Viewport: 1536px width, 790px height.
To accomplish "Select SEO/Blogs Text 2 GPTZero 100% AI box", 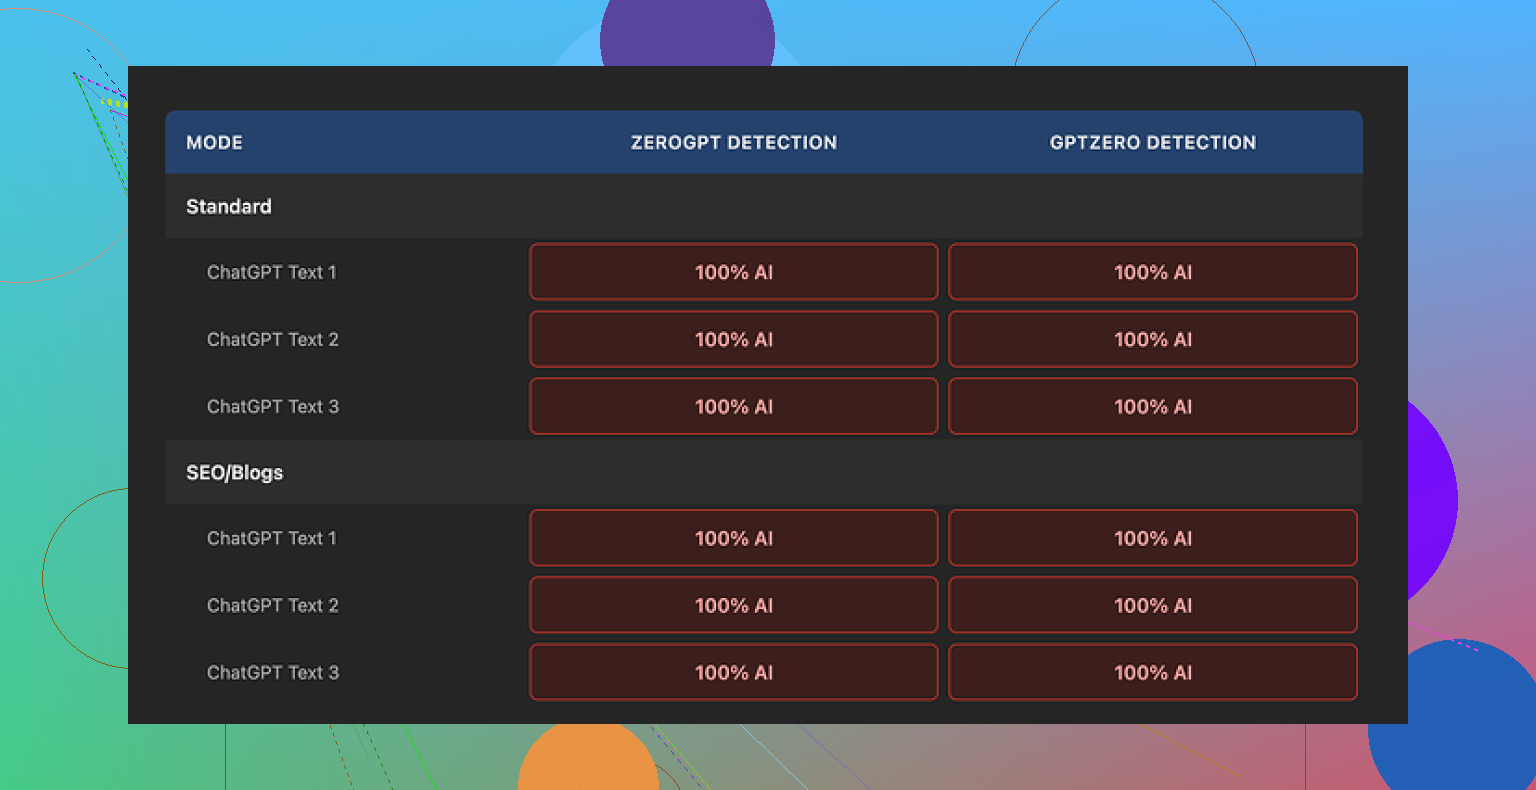I will (x=1152, y=605).
